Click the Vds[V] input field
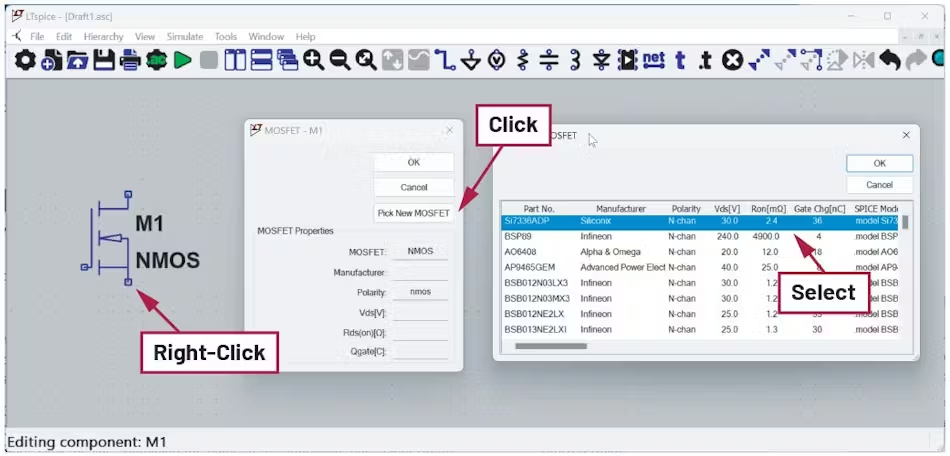 click(x=420, y=312)
